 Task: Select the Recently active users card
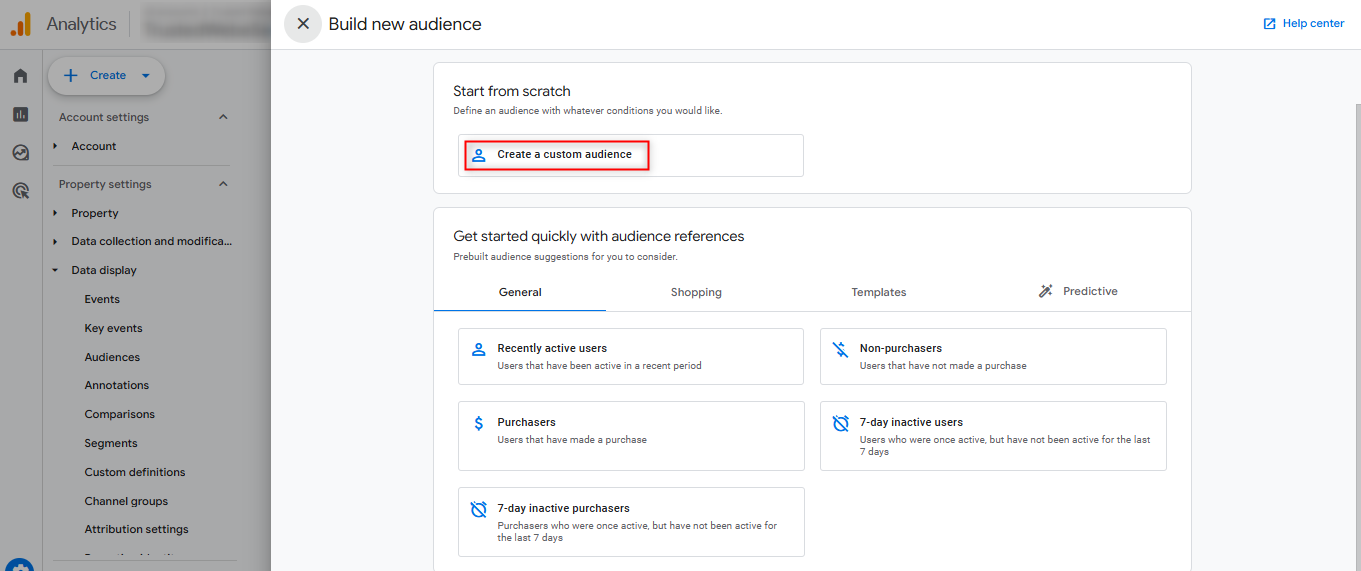631,356
